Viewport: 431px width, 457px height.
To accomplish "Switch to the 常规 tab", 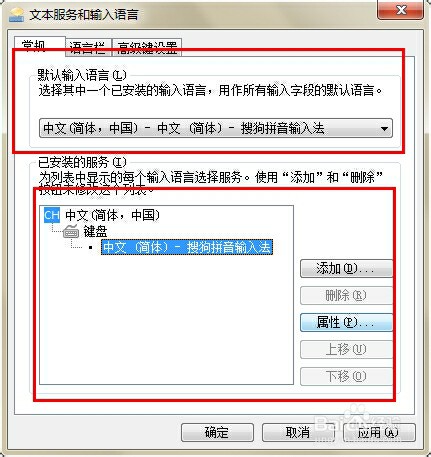I will [x=40, y=46].
